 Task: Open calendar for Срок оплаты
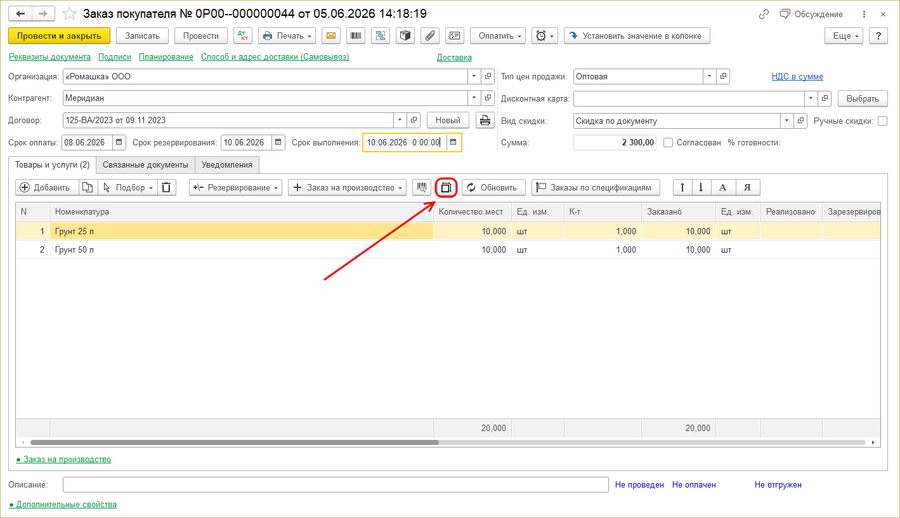(x=119, y=142)
